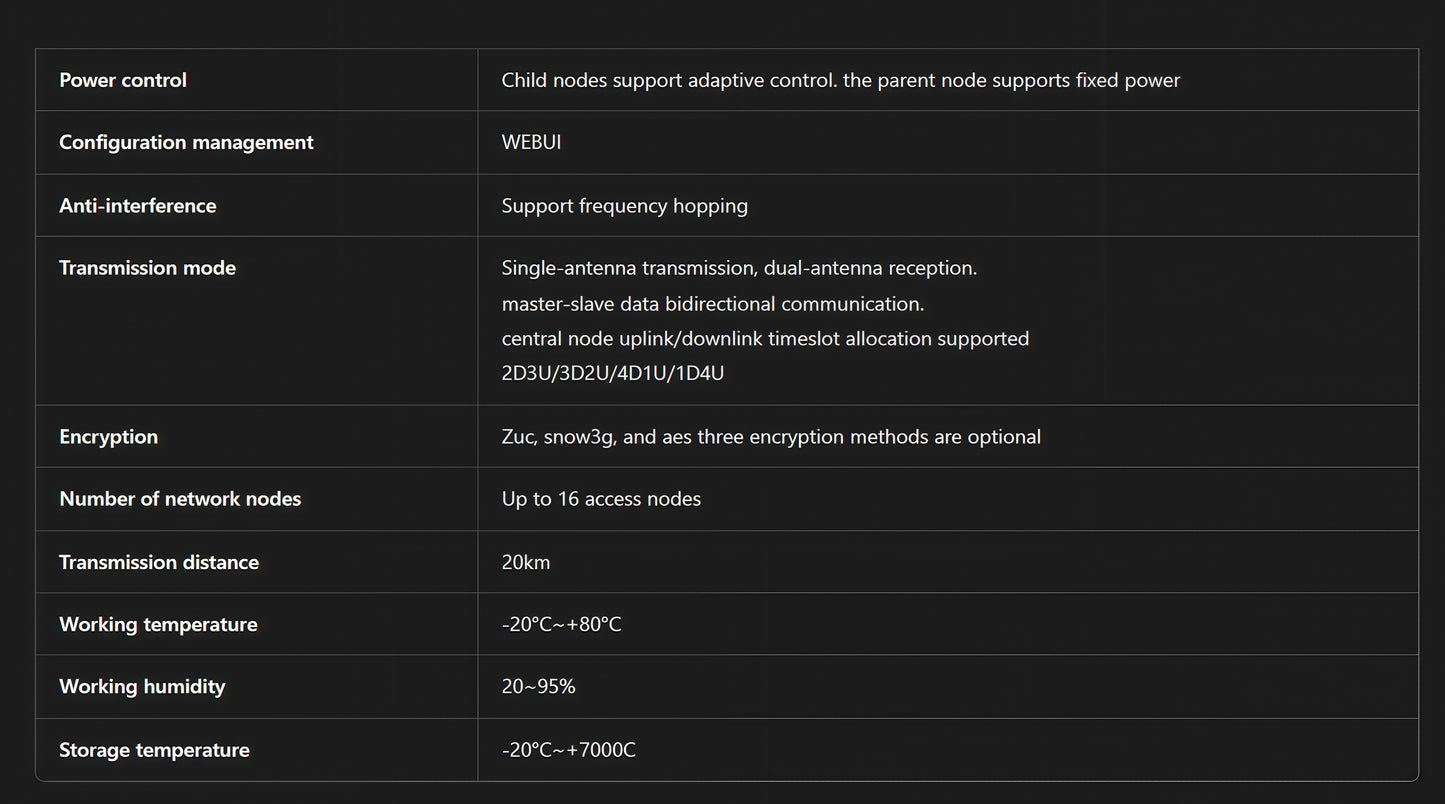The image size is (1445, 804).
Task: Click Number of network nodes label
Action: pyautogui.click(x=180, y=498)
